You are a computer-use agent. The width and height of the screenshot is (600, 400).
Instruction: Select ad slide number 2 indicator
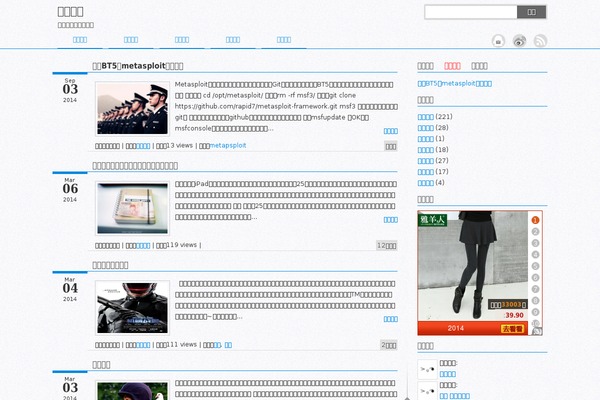(x=535, y=232)
